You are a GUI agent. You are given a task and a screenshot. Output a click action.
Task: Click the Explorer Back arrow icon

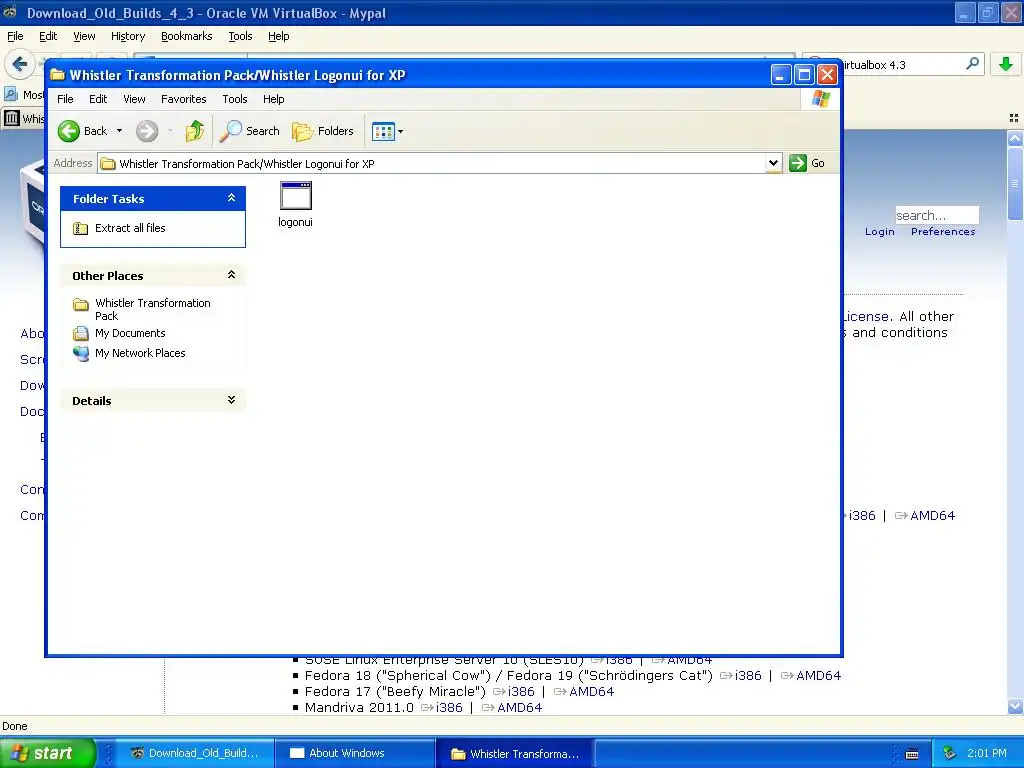pyautogui.click(x=69, y=131)
